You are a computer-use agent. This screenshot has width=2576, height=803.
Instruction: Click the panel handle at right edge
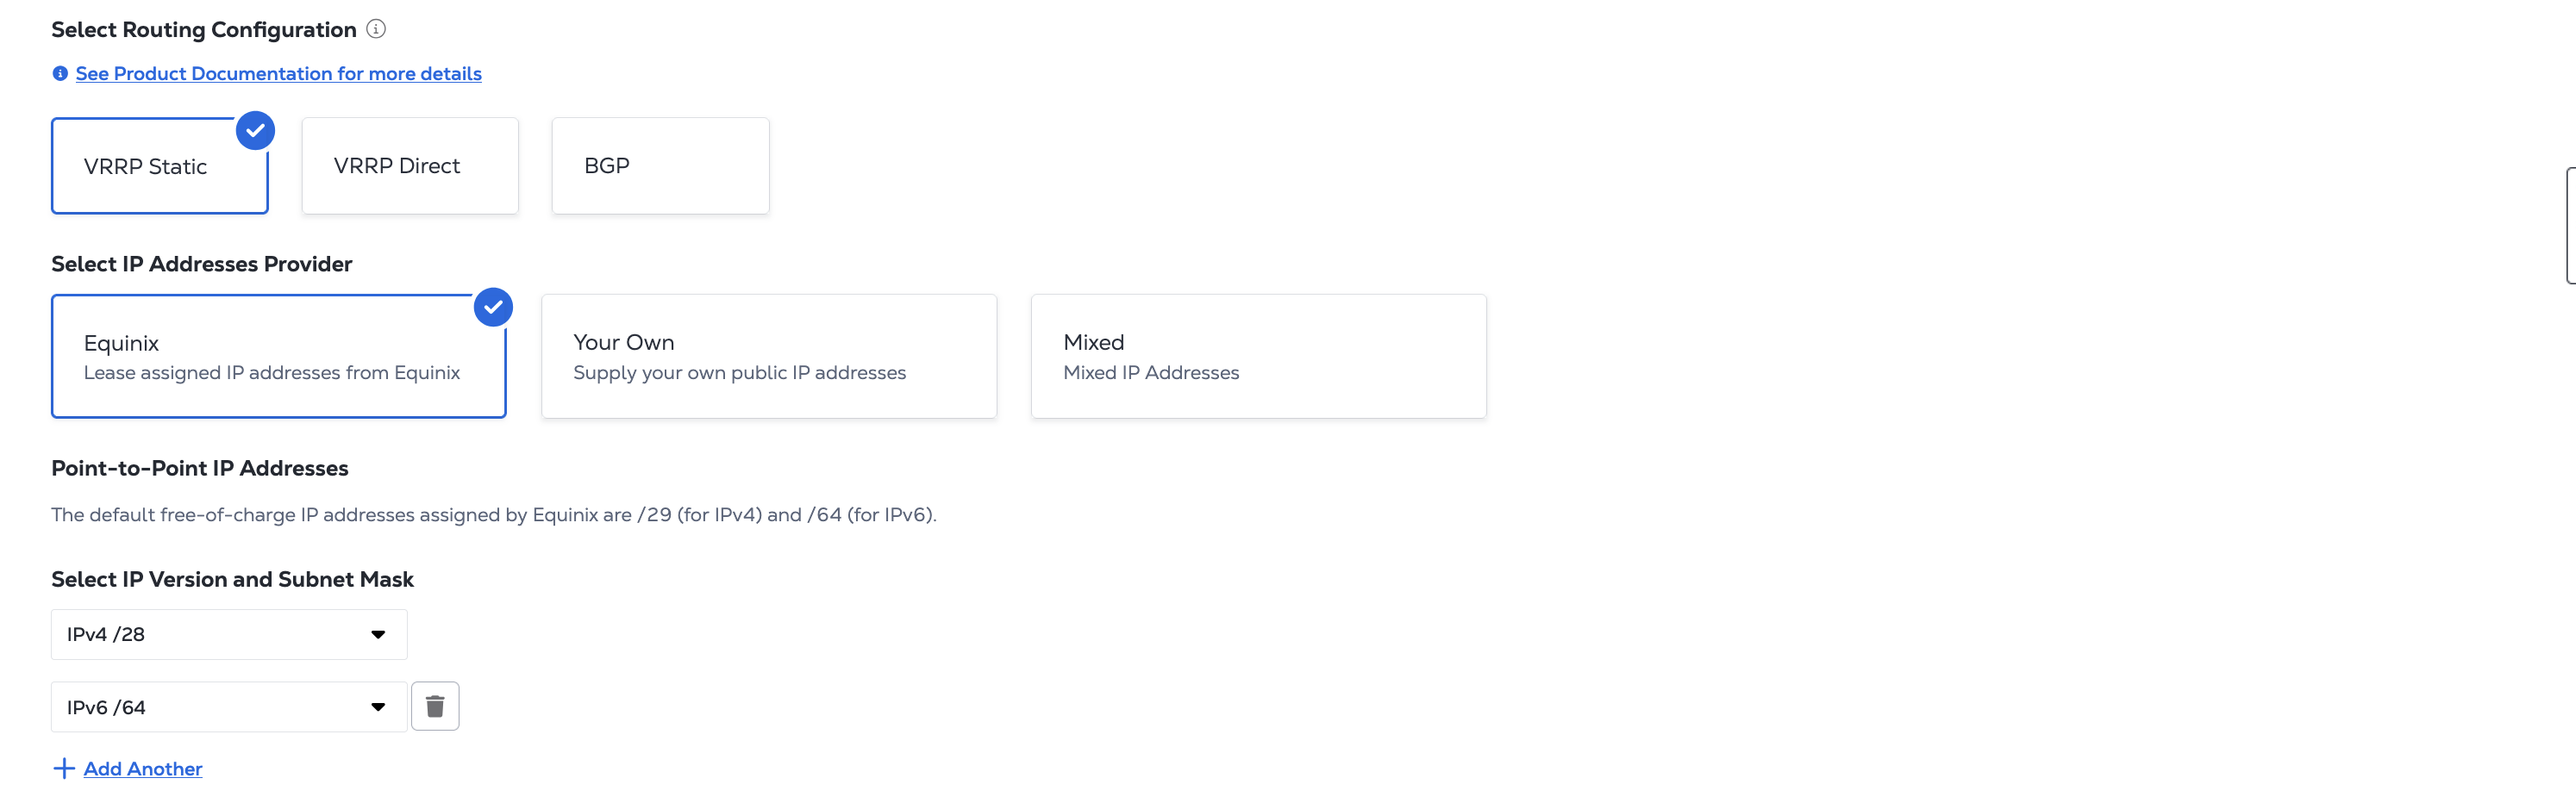pos(2570,226)
